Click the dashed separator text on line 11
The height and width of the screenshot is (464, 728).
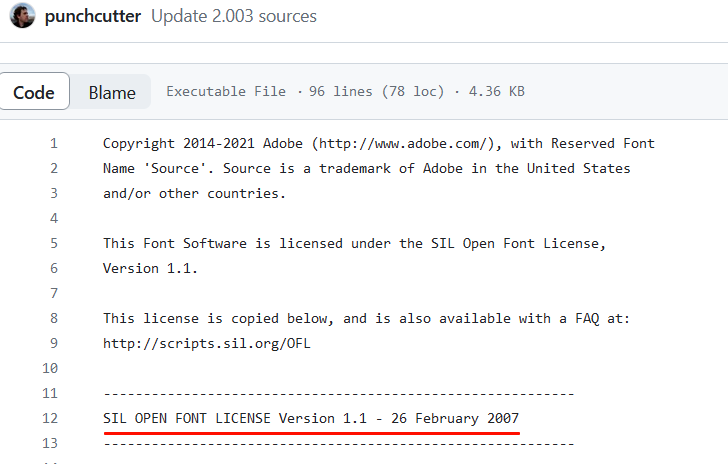click(339, 394)
